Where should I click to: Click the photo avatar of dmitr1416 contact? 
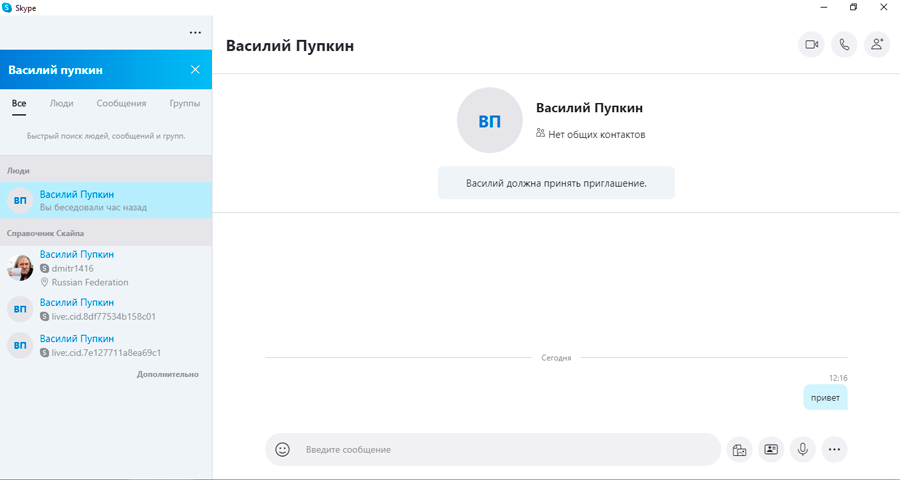pyautogui.click(x=20, y=268)
